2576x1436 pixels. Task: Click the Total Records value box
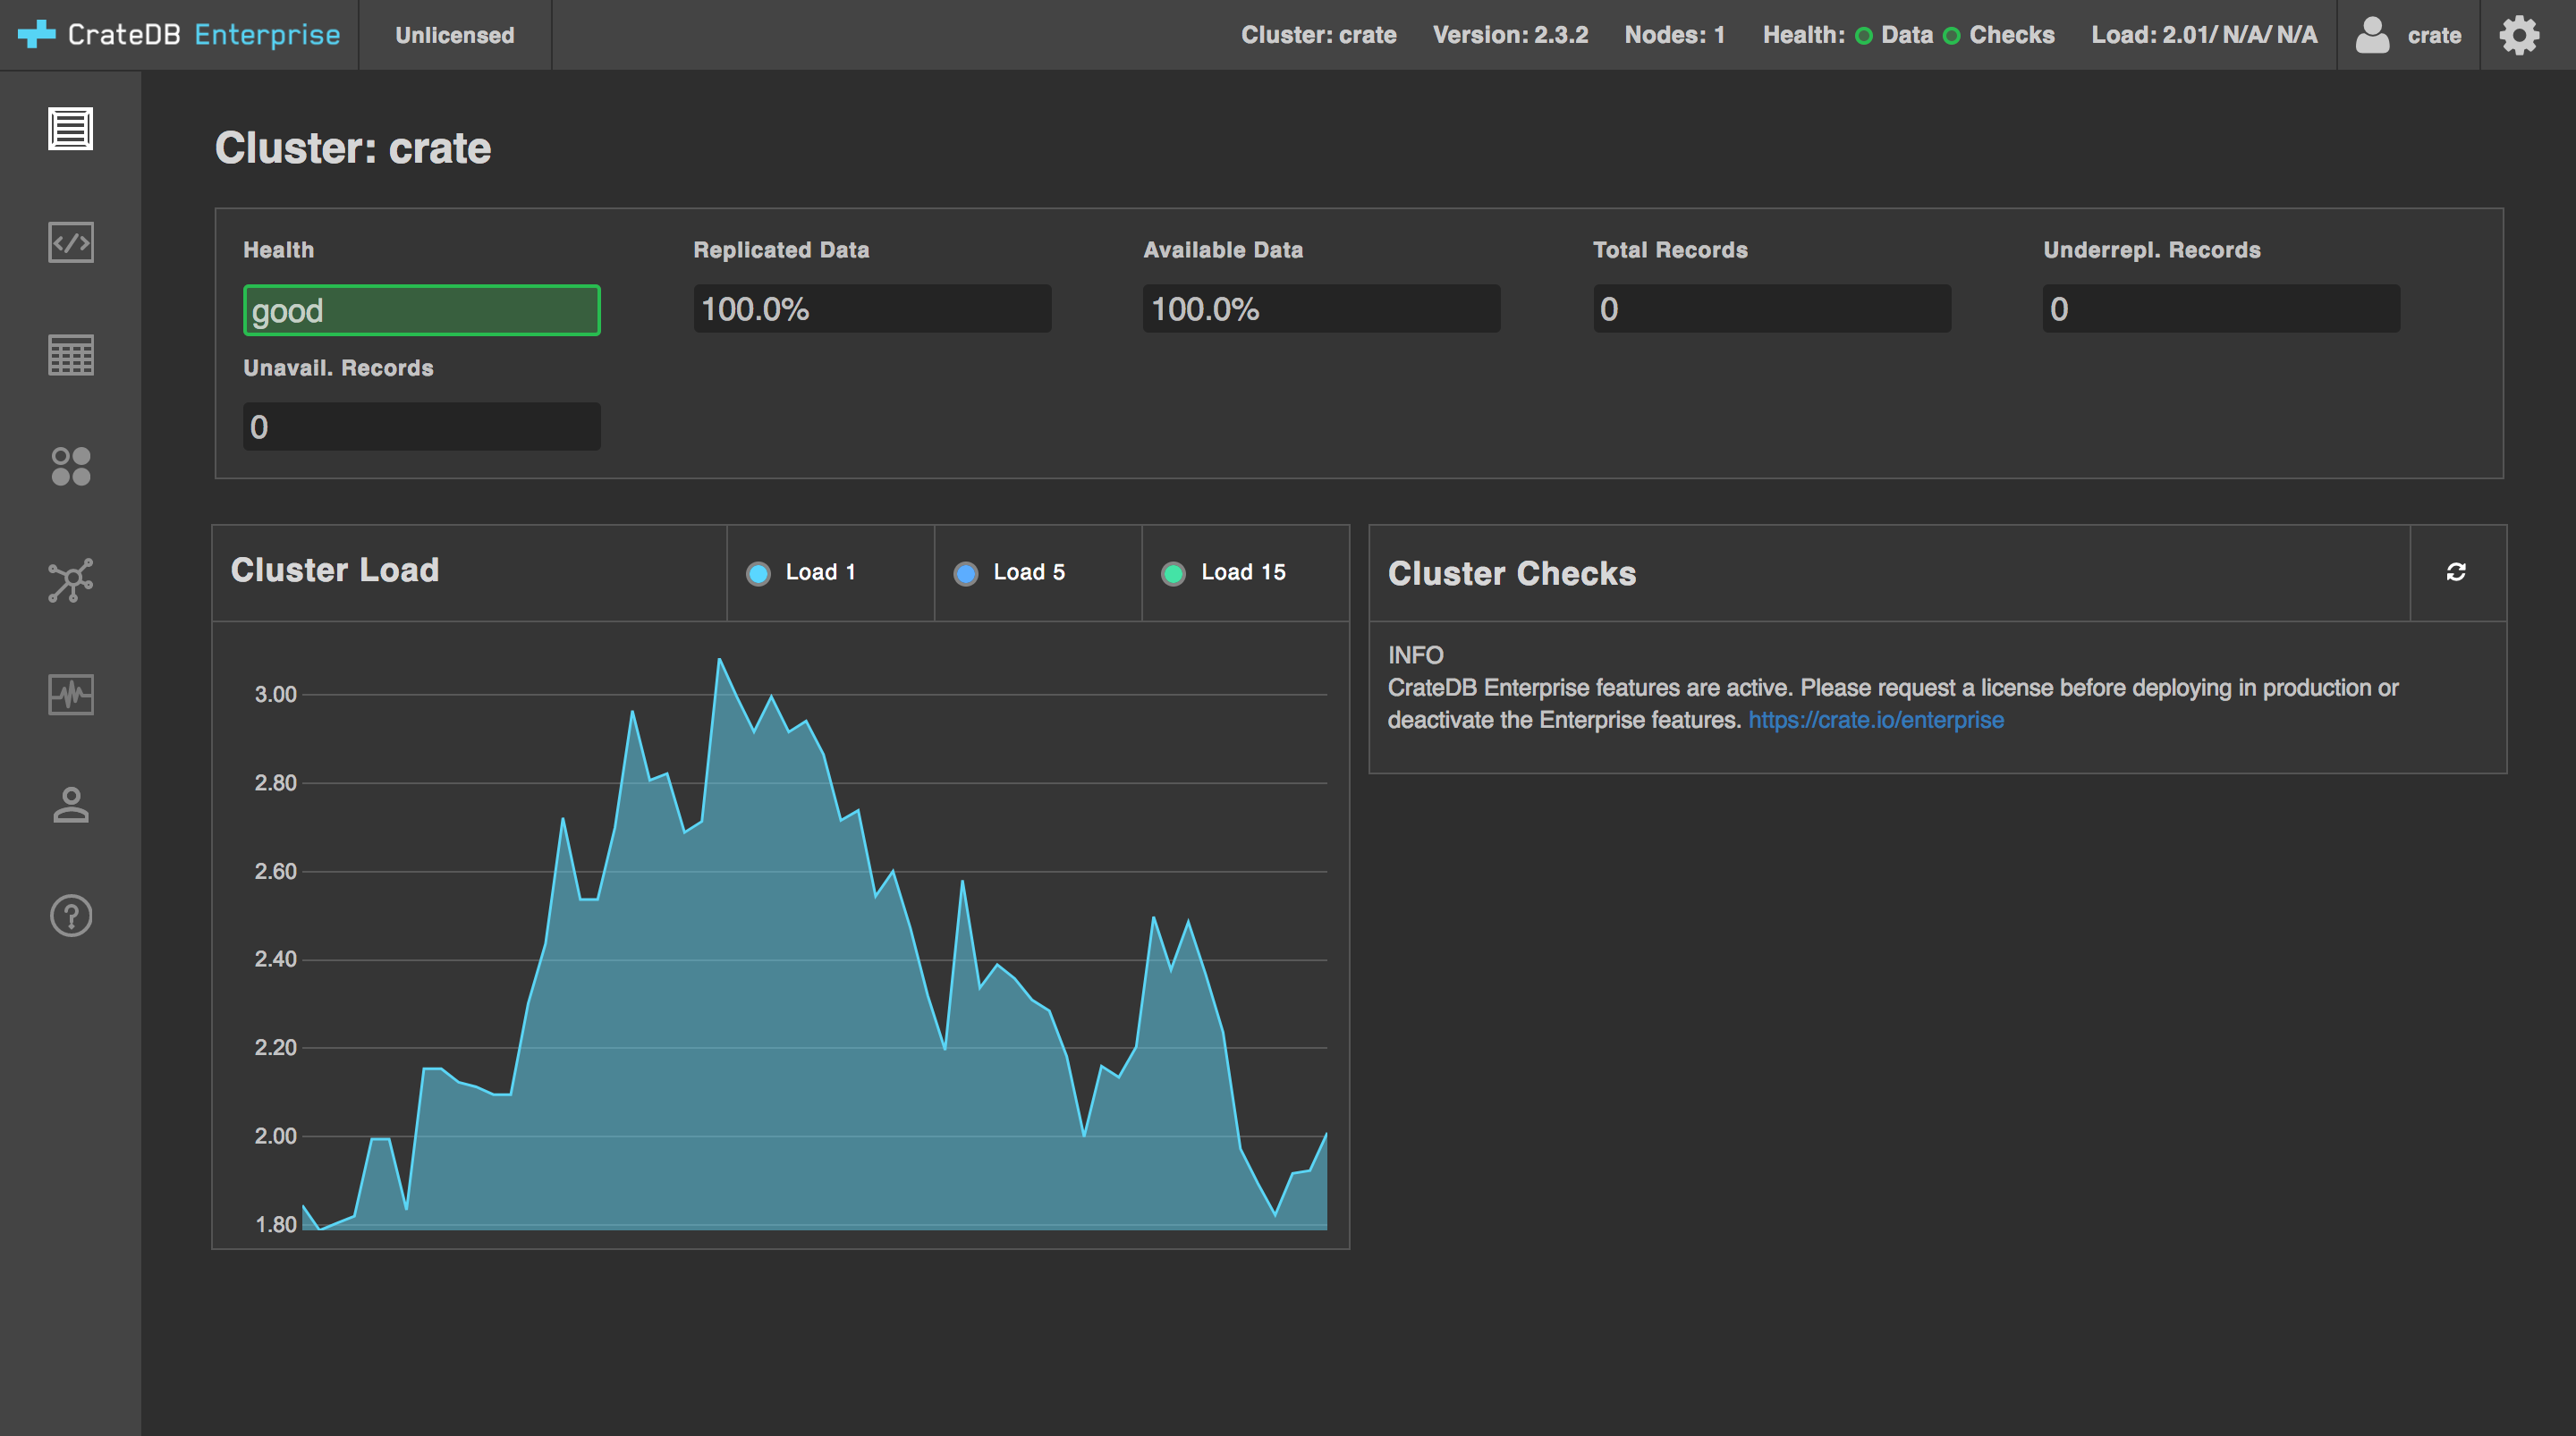point(1771,309)
